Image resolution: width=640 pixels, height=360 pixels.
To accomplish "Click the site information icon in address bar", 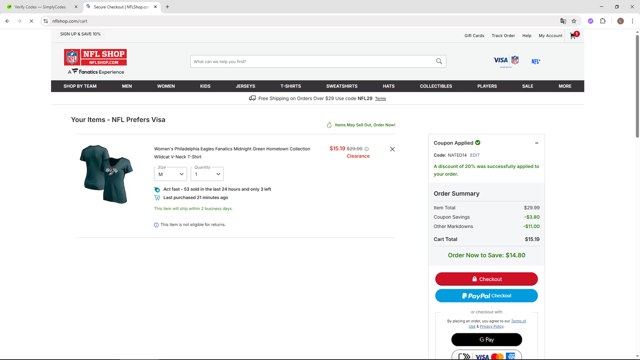I will 45,21.
